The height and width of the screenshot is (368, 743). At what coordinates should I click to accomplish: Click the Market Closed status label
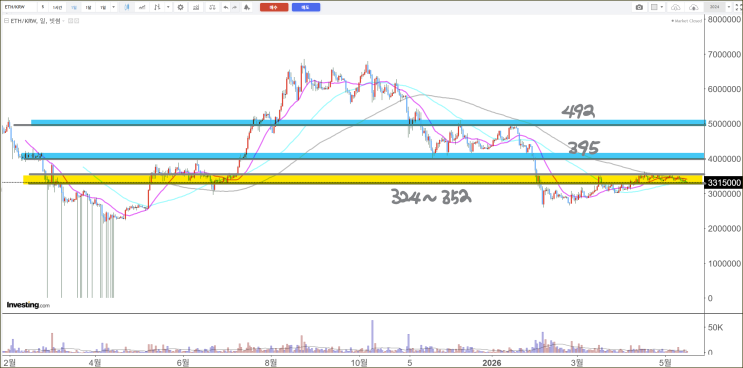687,21
